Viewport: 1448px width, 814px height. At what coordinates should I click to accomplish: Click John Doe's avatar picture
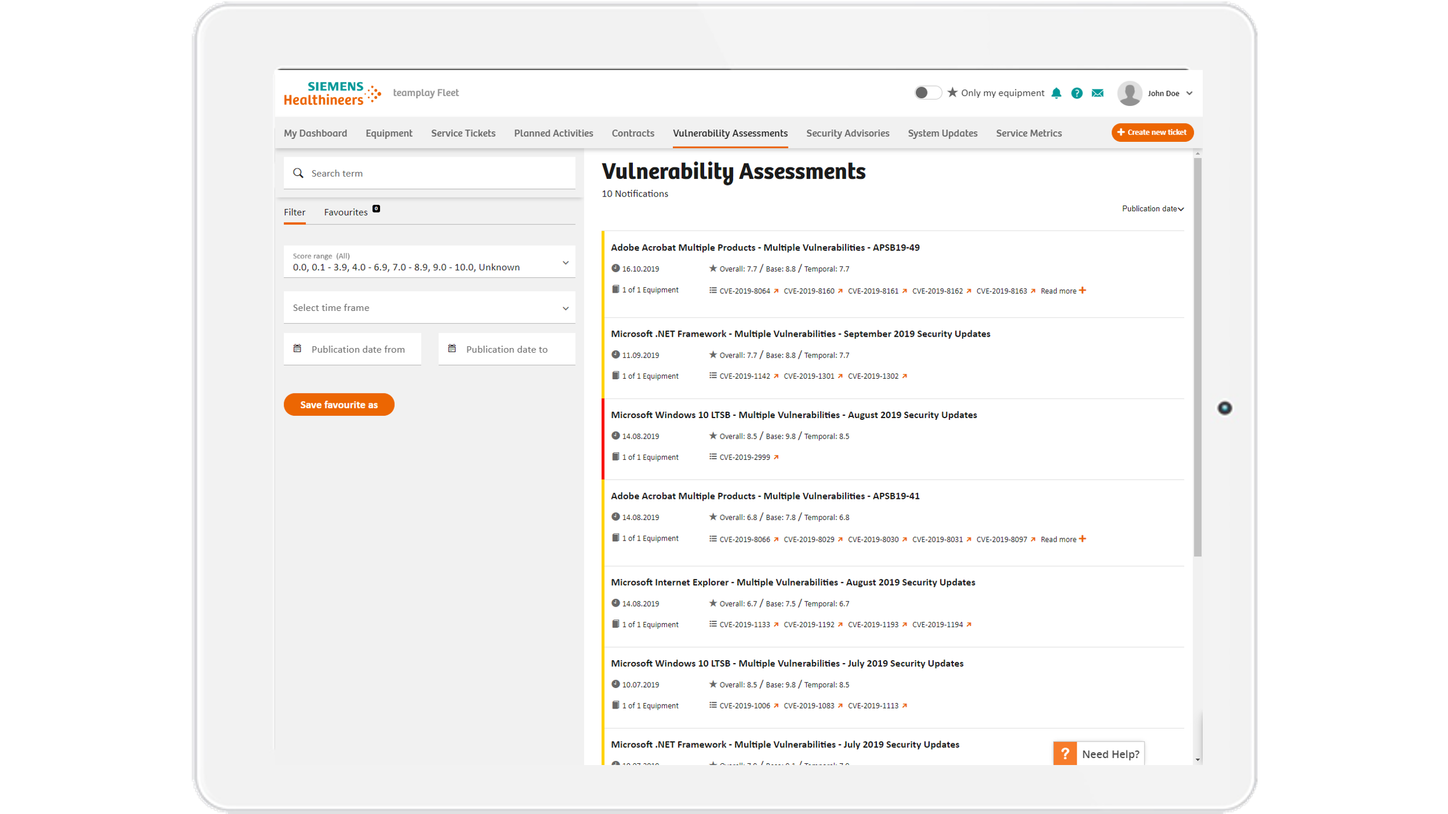(x=1130, y=93)
